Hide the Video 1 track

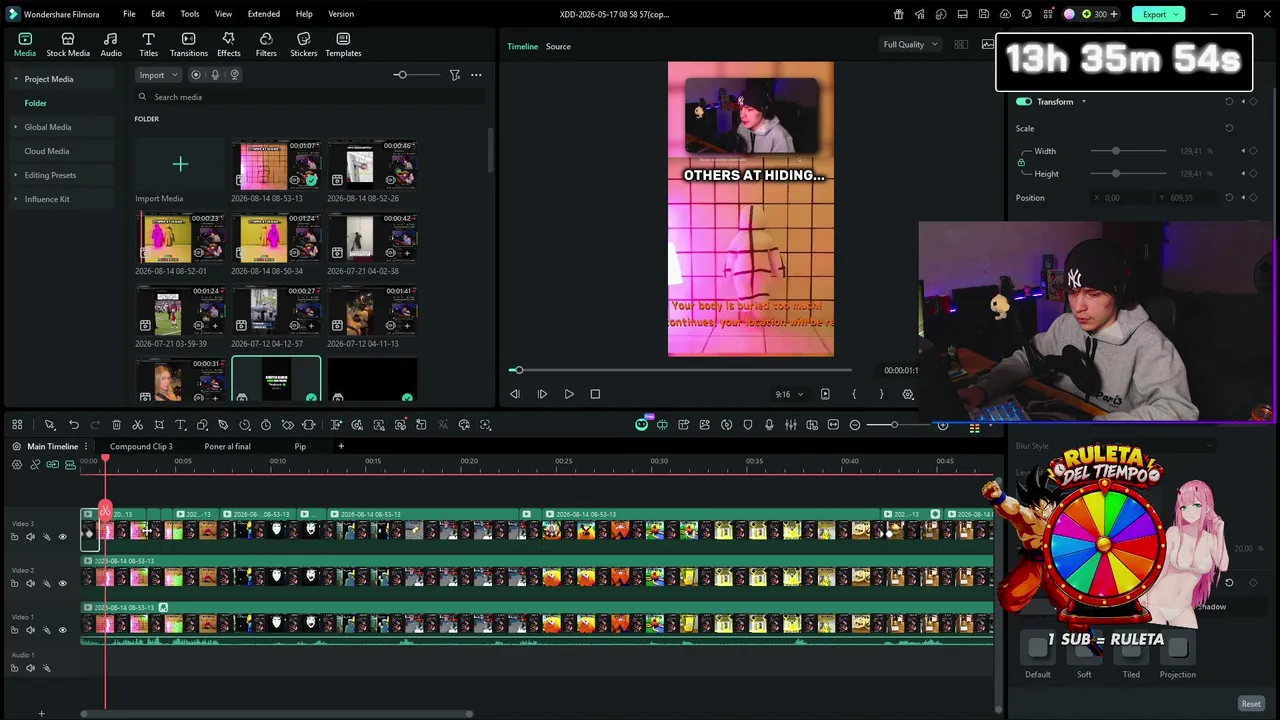pyautogui.click(x=62, y=630)
